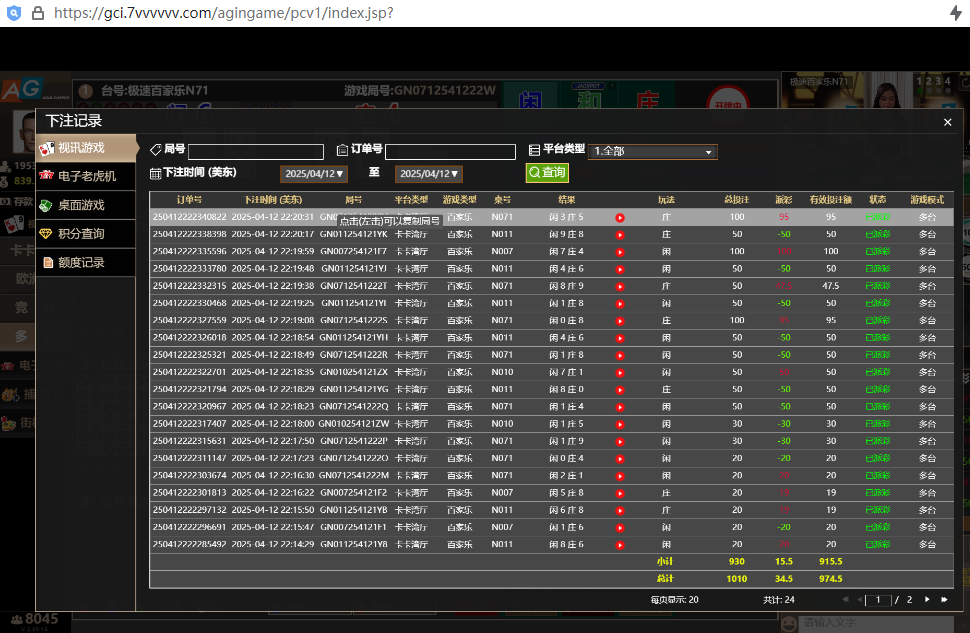Screen dimensions: 970x633
Task: Select 视讯游戏 tab in sidebar
Action: [86, 148]
